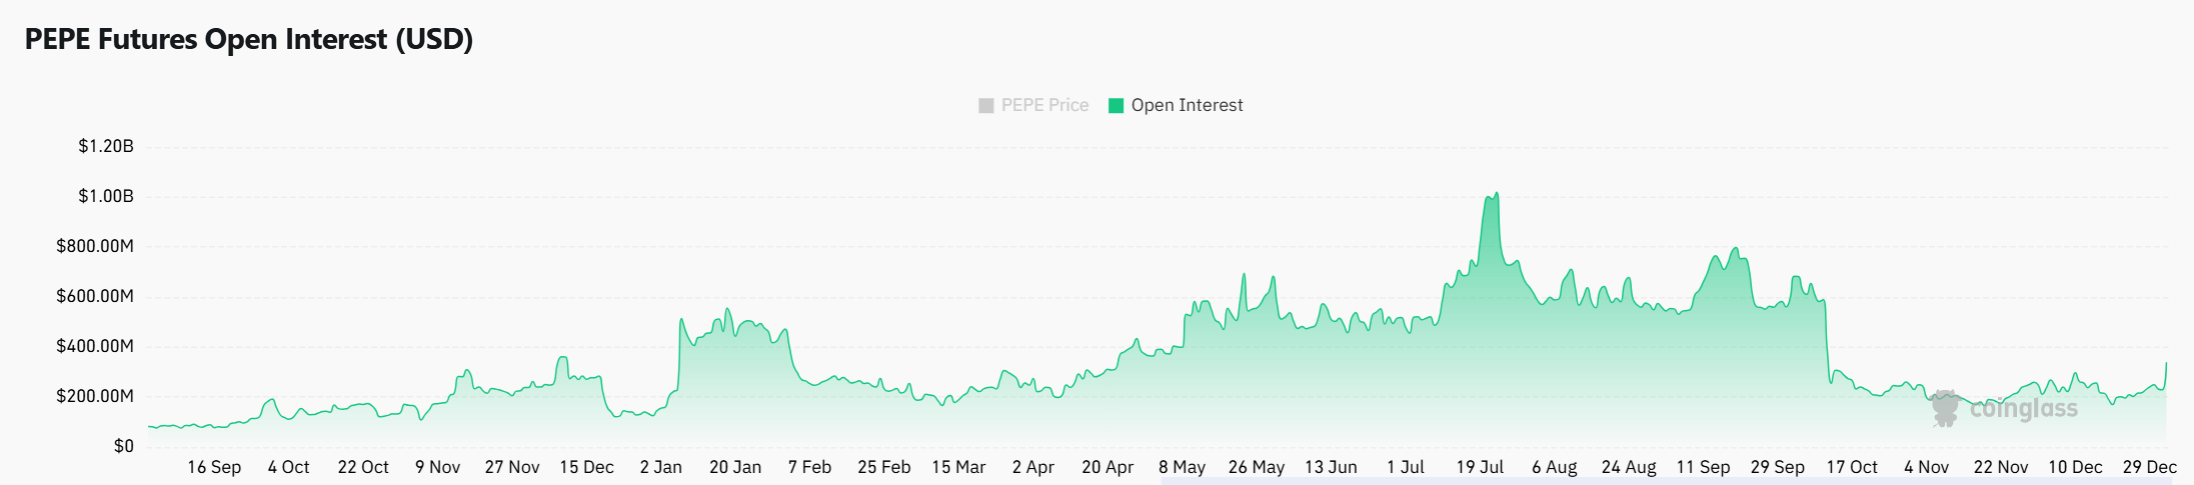The image size is (2194, 485).
Task: Click the $0 y-axis label
Action: (123, 446)
